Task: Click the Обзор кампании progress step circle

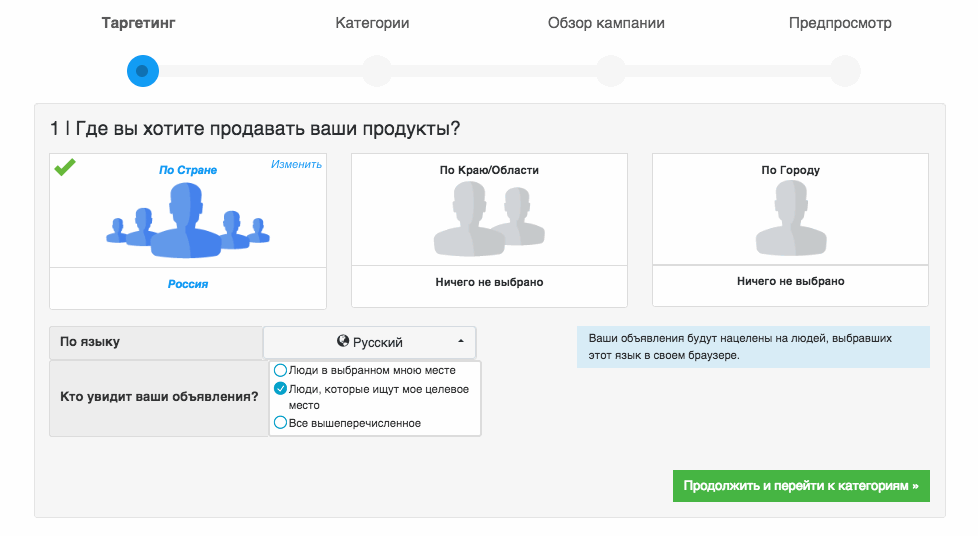Action: pyautogui.click(x=611, y=71)
